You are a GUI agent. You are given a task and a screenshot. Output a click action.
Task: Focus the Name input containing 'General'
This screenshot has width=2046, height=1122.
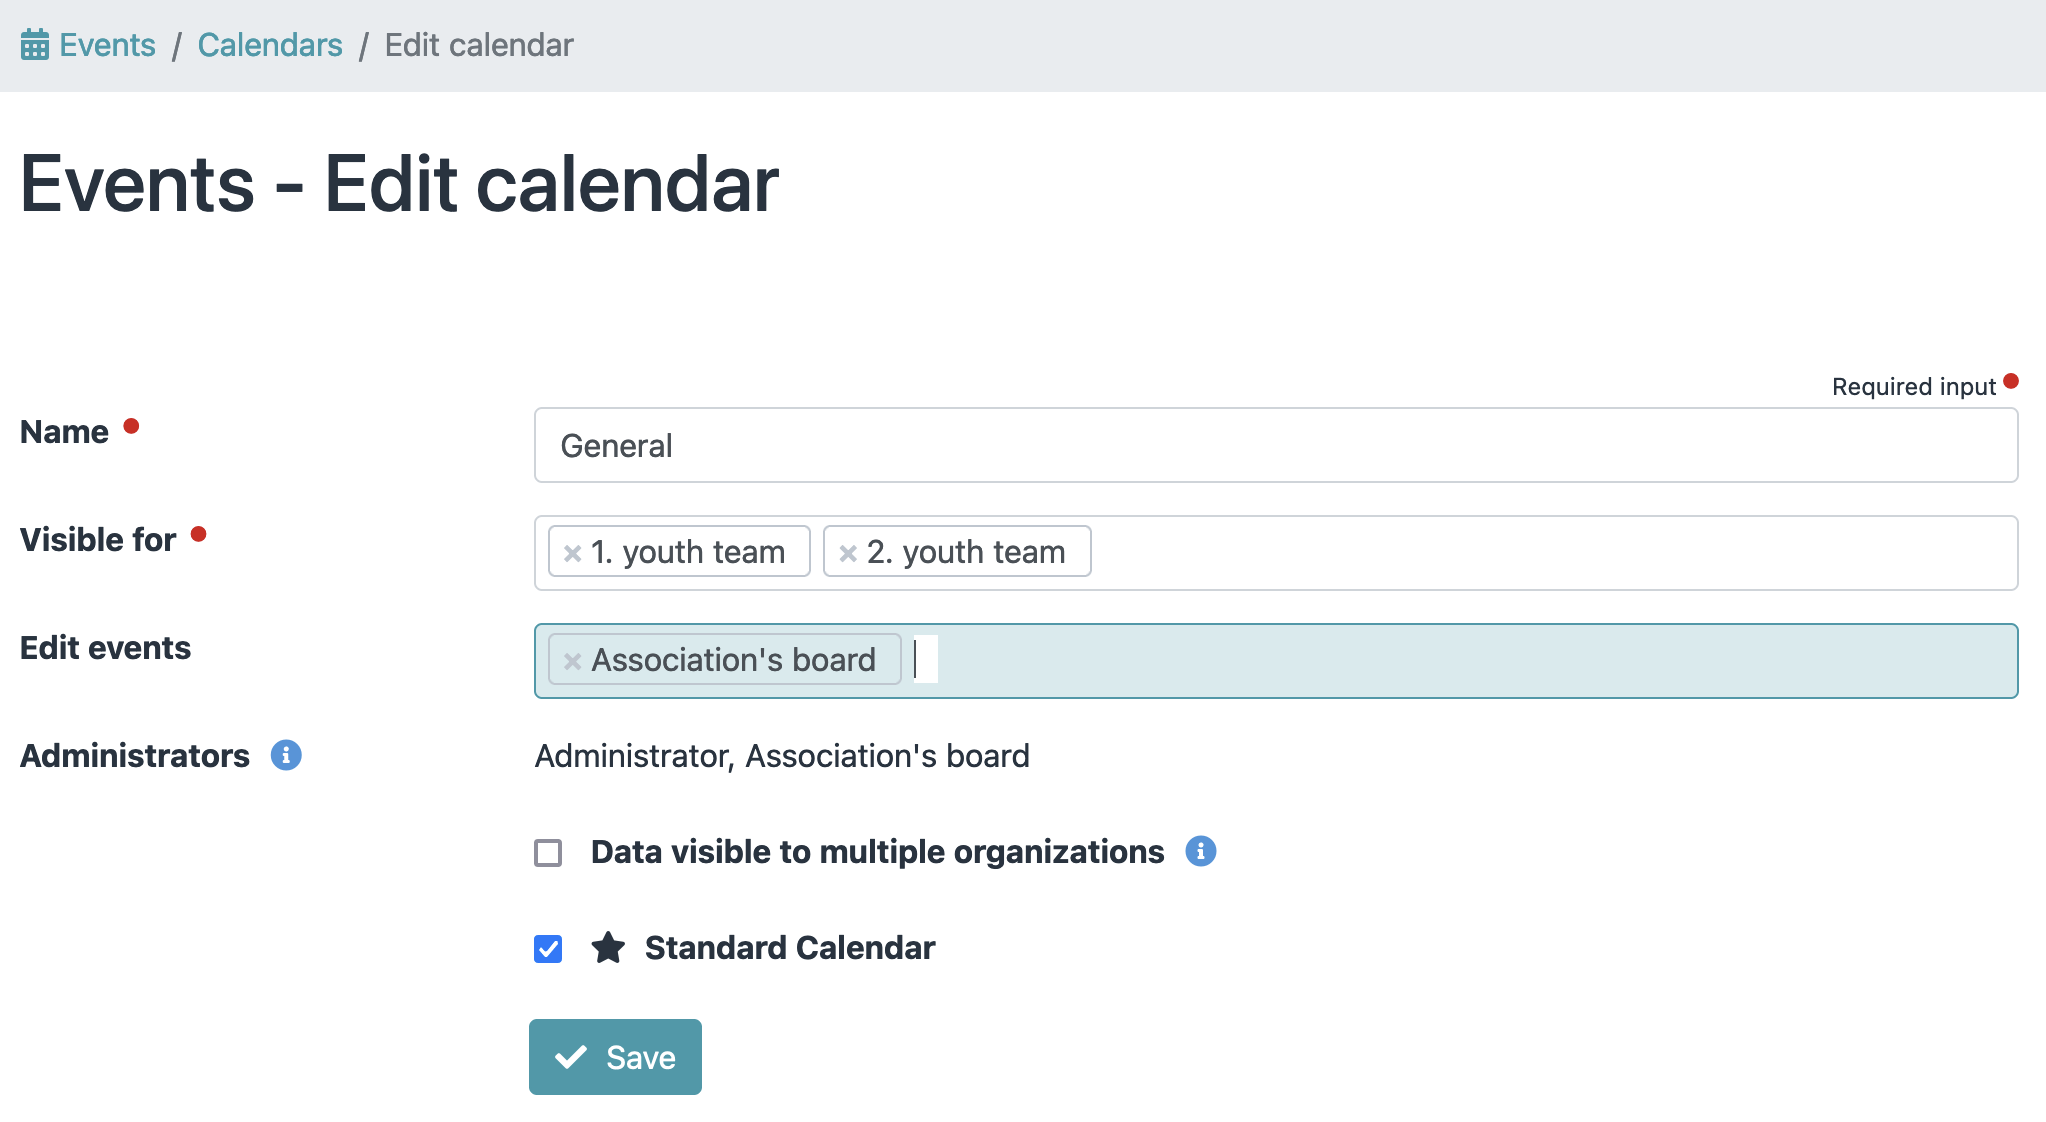(x=1275, y=445)
